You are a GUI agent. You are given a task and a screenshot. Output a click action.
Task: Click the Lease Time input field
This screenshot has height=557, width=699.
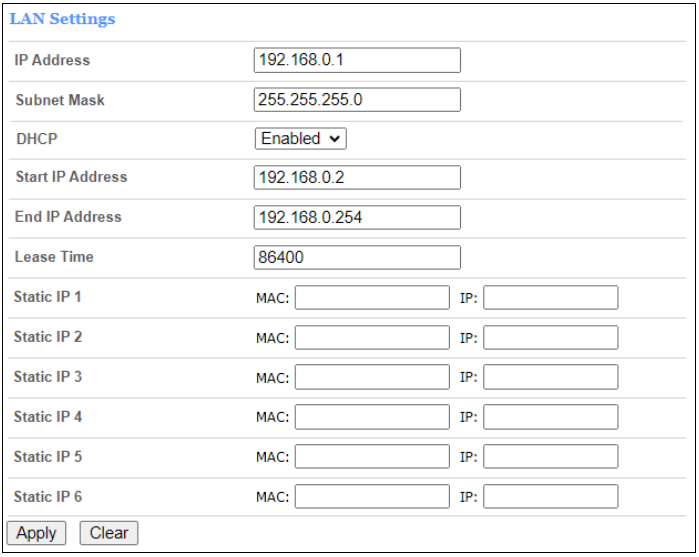tap(357, 257)
